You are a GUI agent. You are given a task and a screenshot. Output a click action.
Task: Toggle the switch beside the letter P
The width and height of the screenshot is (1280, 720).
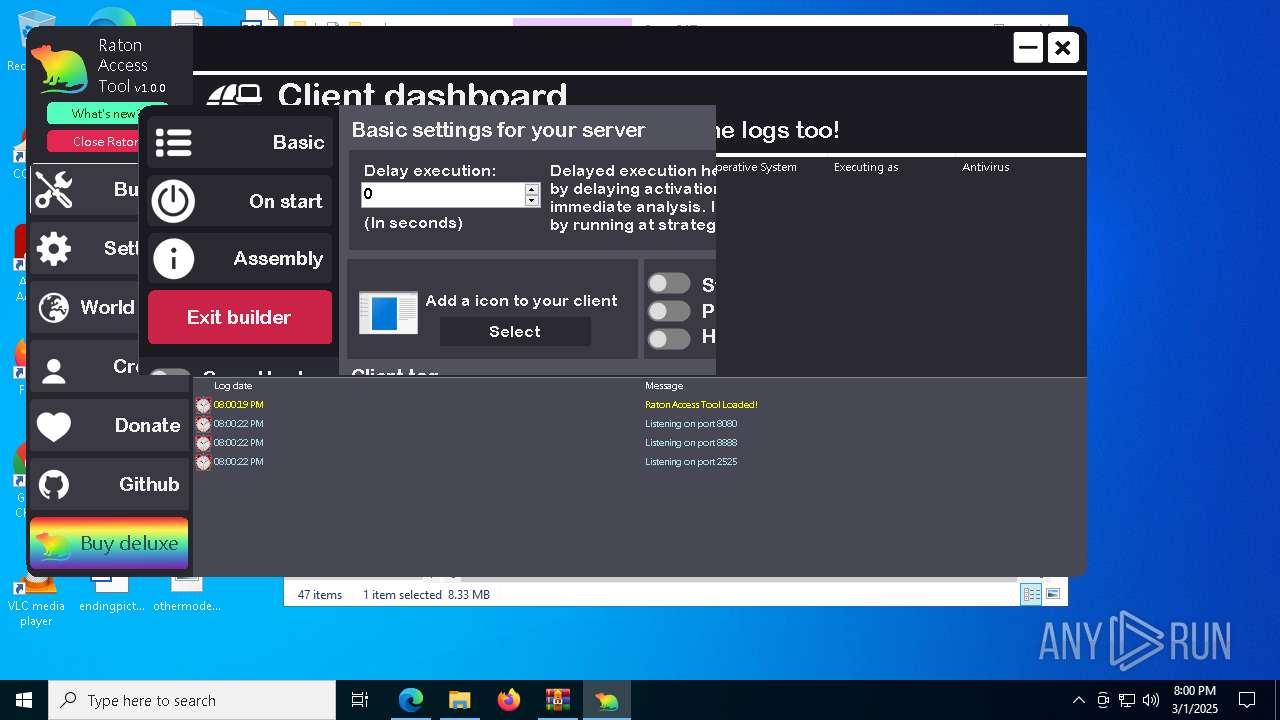click(669, 311)
